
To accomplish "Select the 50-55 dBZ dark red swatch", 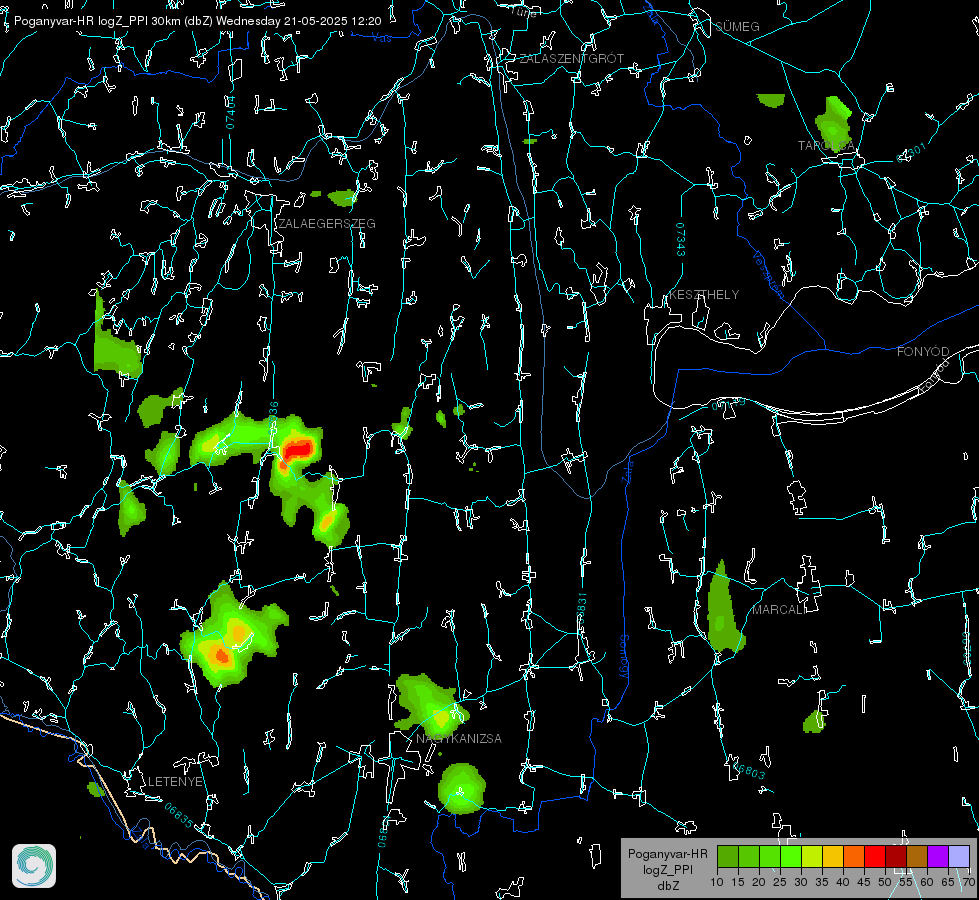I will click(x=896, y=856).
